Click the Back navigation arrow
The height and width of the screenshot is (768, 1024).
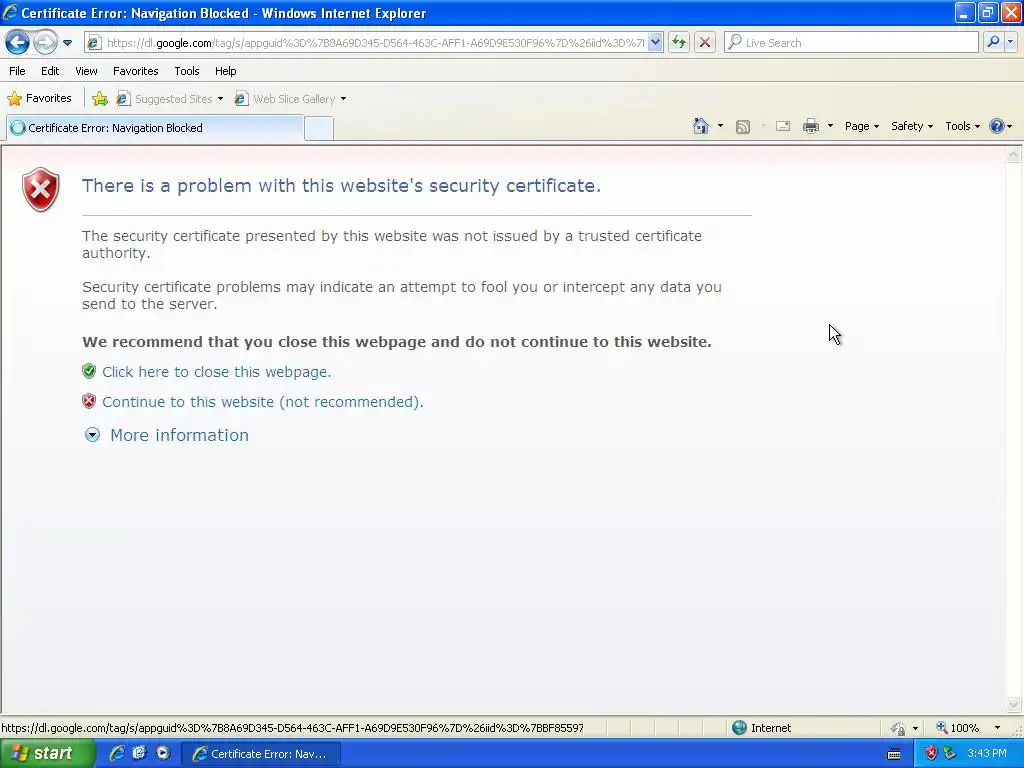coord(18,43)
